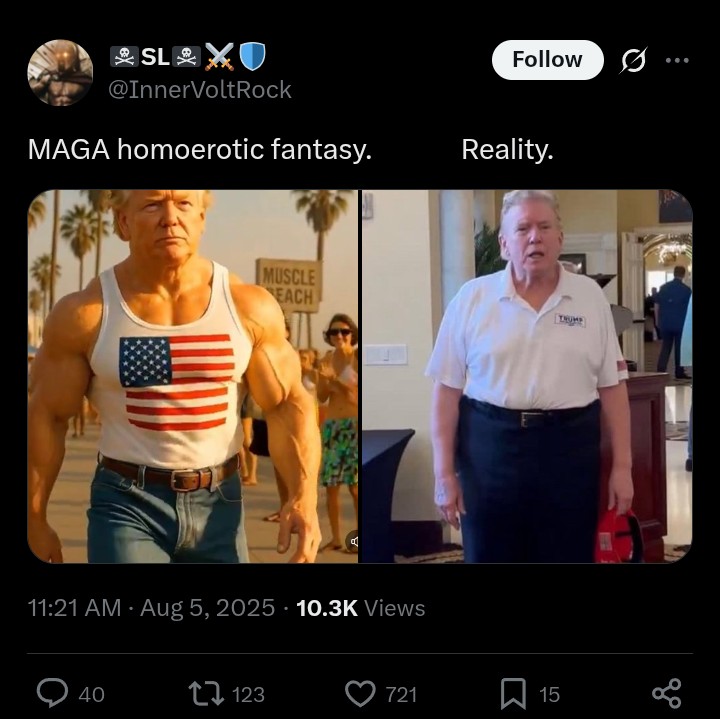Screen dimensions: 720x719
Task: Visit the @InnerVoltRock handle link
Action: pos(200,90)
